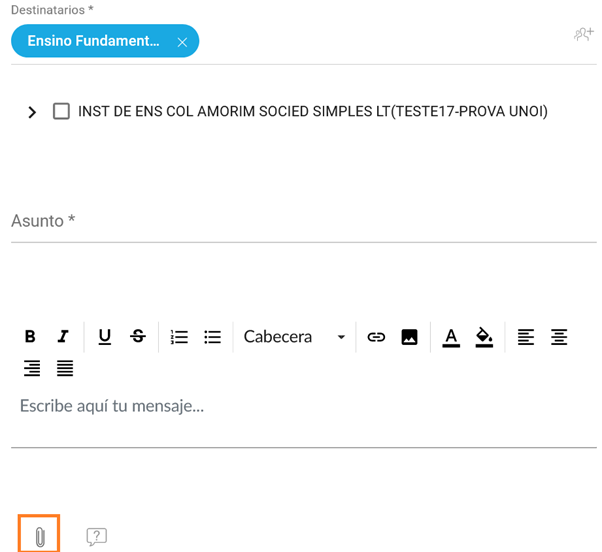The image size is (602, 552).
Task: Open the Cabecera heading dropdown
Action: click(294, 337)
